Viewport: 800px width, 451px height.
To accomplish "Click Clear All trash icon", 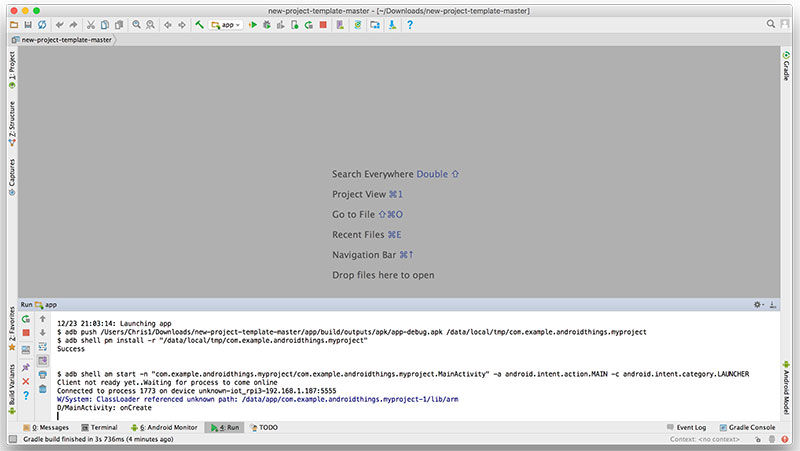I will 43,389.
